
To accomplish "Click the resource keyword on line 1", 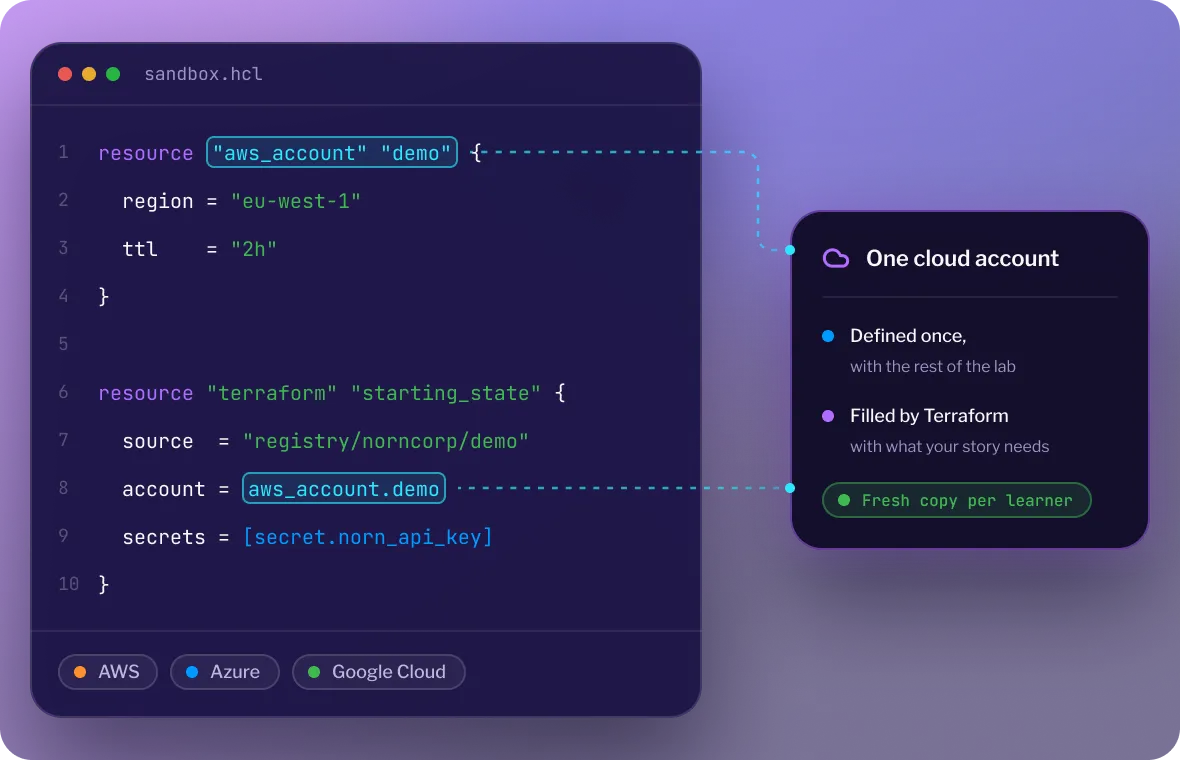I will tap(145, 154).
